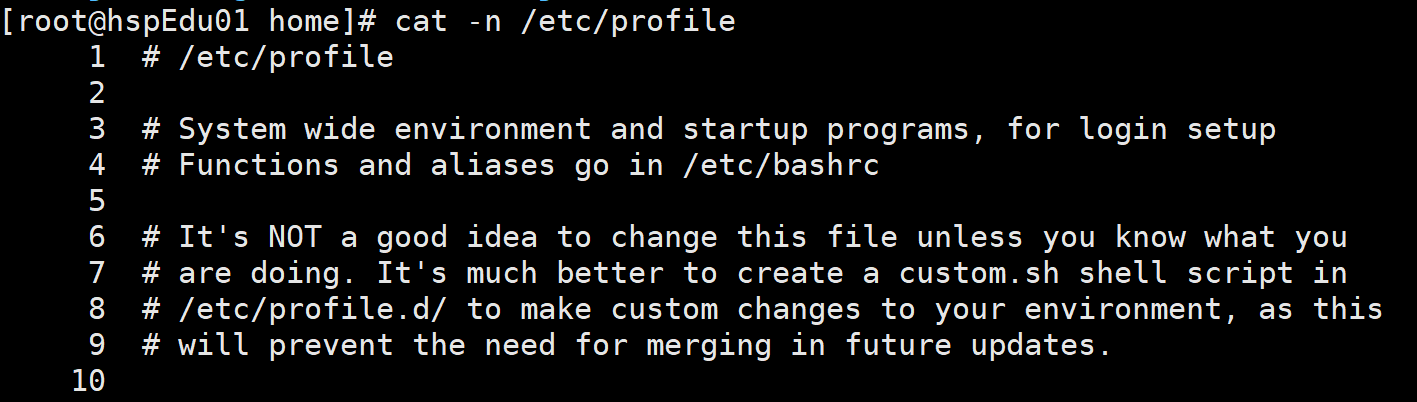Click empty line number 2

pos(97,92)
